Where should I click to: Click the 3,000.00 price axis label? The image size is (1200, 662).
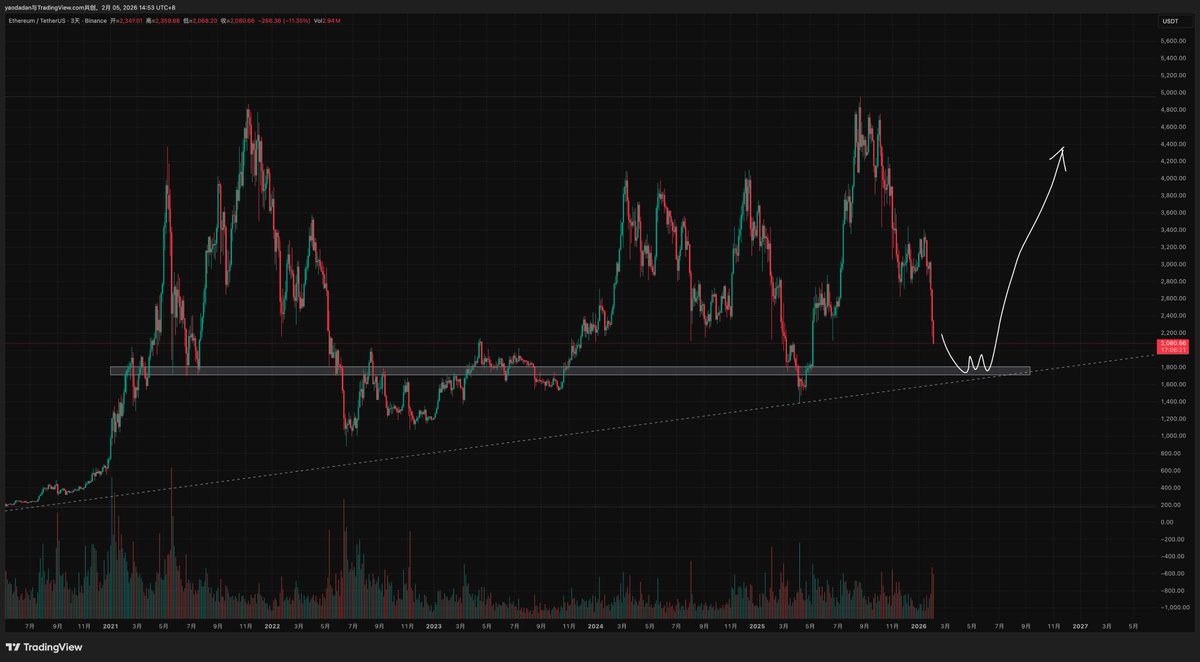click(1172, 264)
